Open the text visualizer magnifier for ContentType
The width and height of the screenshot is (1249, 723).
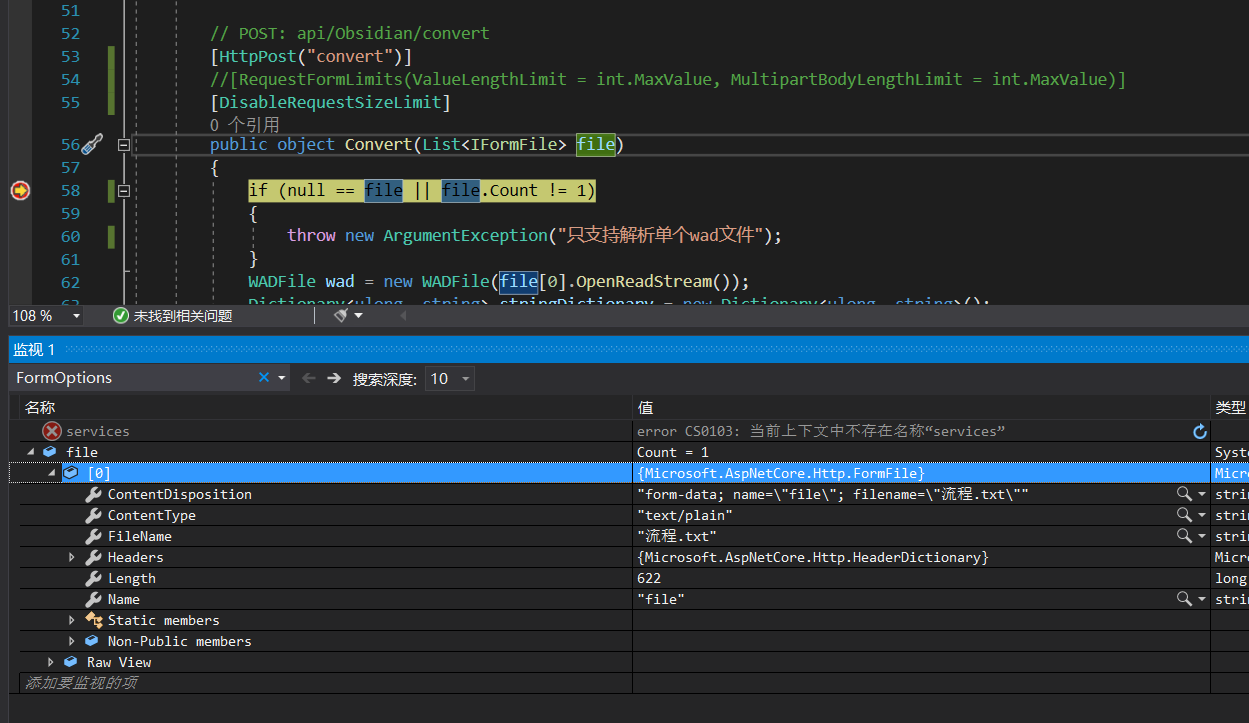click(1184, 515)
